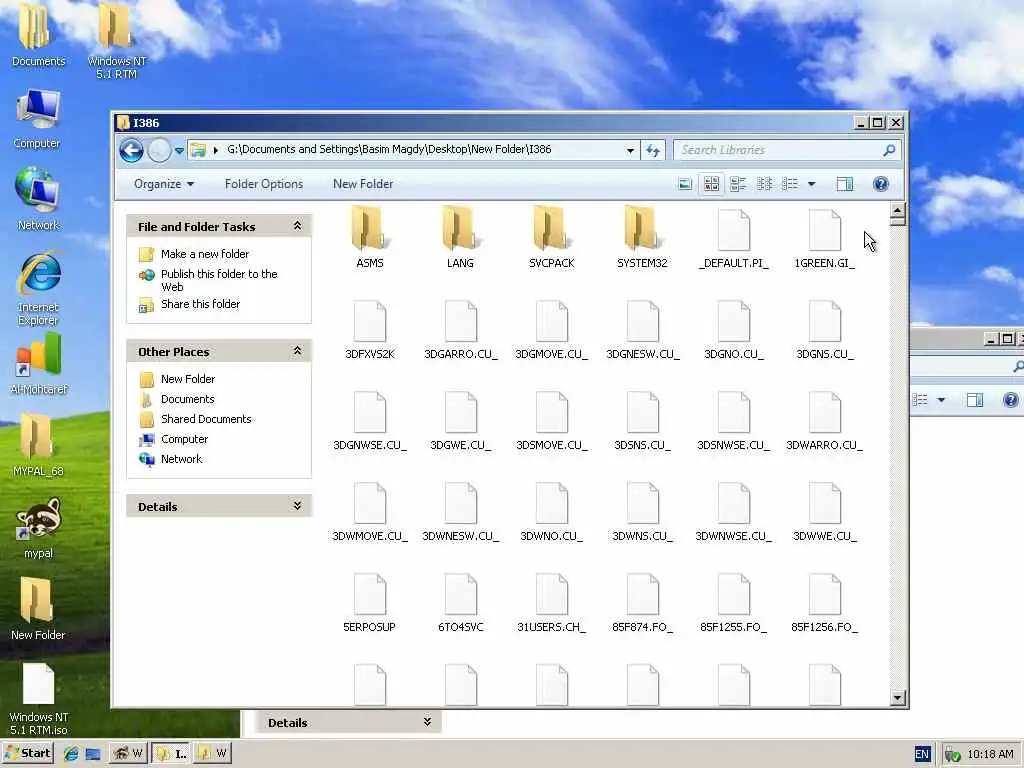
Task: Select the SVCPACK folder
Action: (x=551, y=237)
